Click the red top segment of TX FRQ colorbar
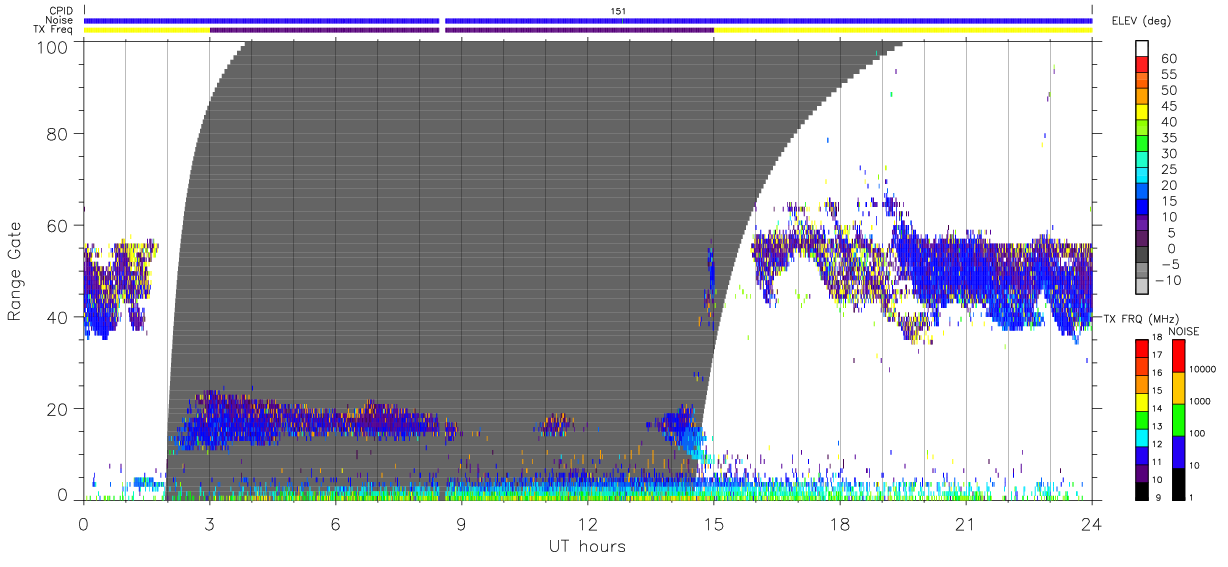The height and width of the screenshot is (567, 1228). coord(1144,346)
